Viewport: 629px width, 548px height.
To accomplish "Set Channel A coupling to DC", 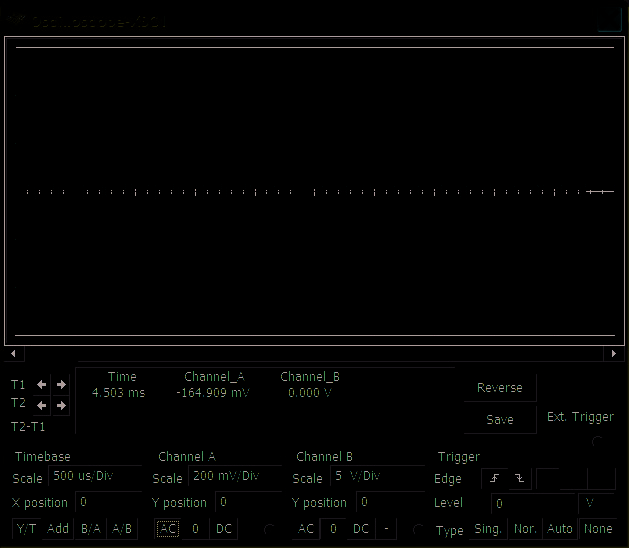I will (224, 529).
